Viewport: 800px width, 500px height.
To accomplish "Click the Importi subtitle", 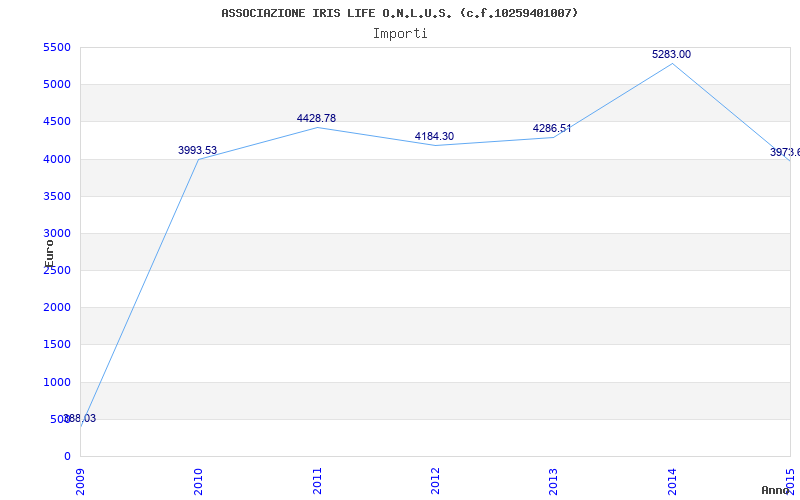I will (400, 34).
